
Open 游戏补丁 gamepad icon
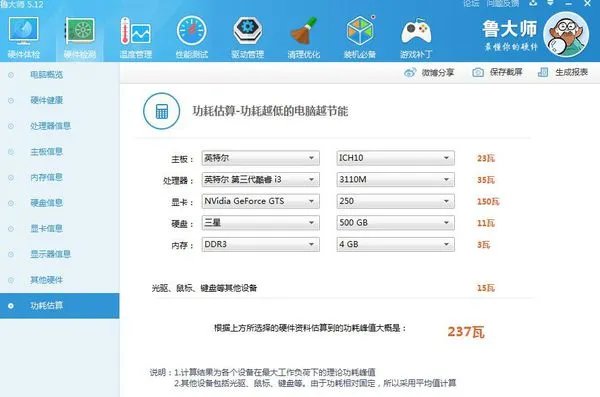pyautogui.click(x=416, y=31)
